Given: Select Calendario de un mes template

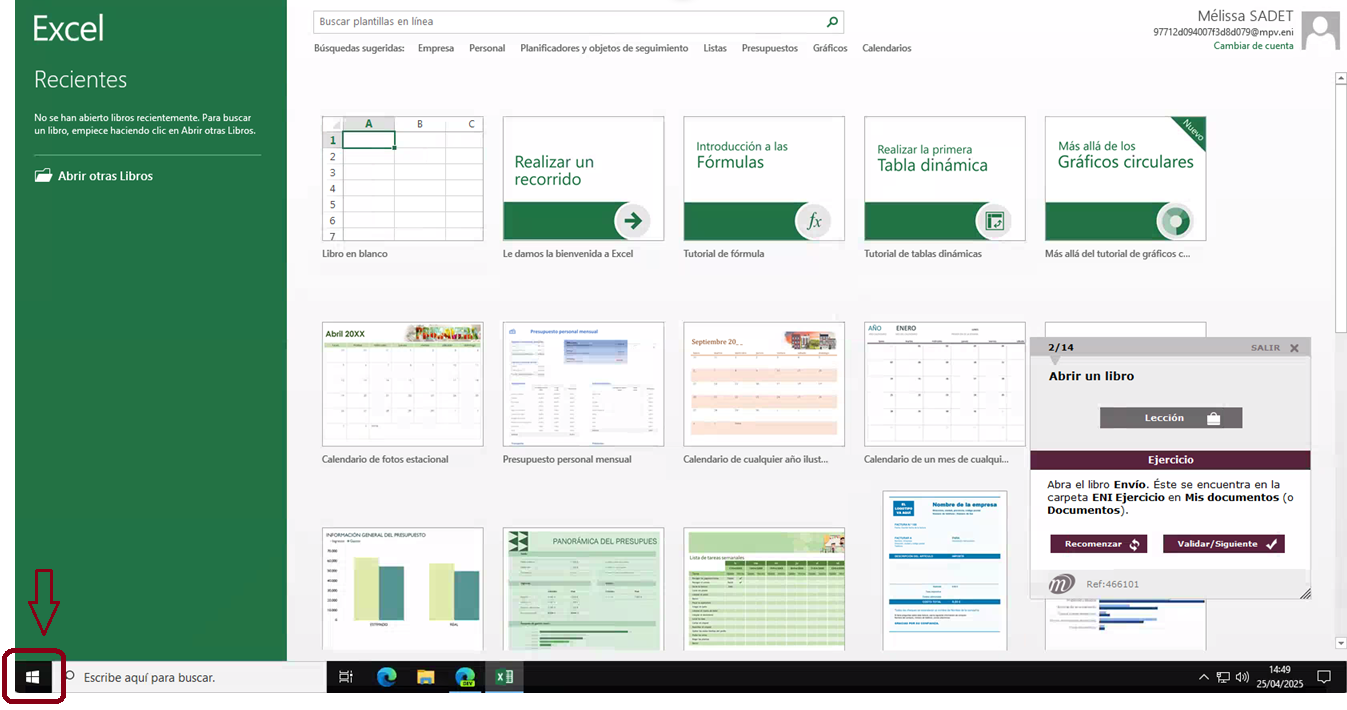Looking at the screenshot, I should pos(945,384).
